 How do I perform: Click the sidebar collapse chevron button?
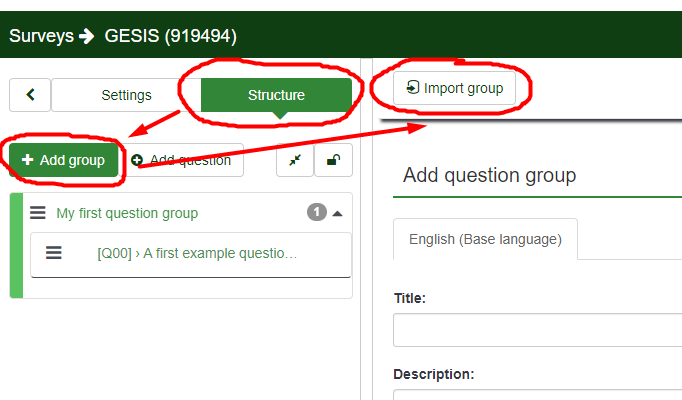[x=30, y=95]
